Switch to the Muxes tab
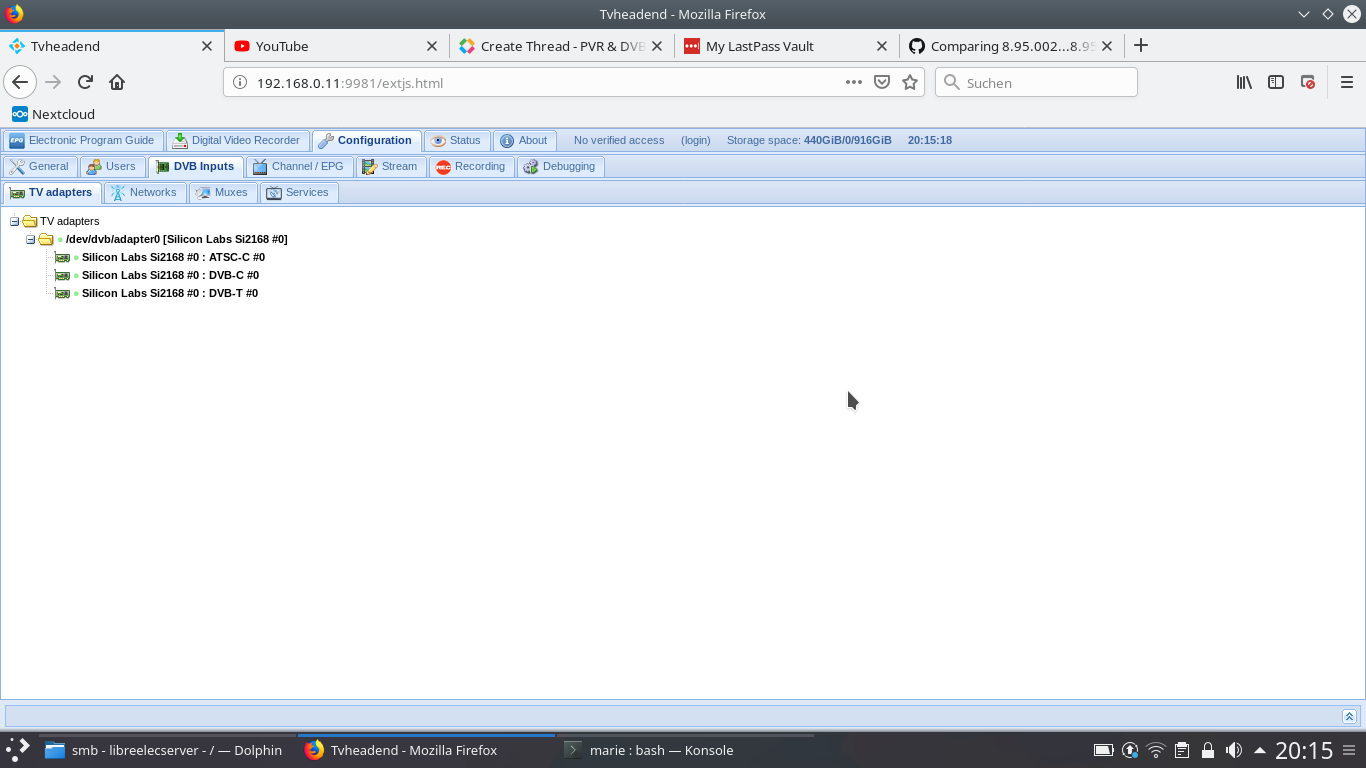 222,192
